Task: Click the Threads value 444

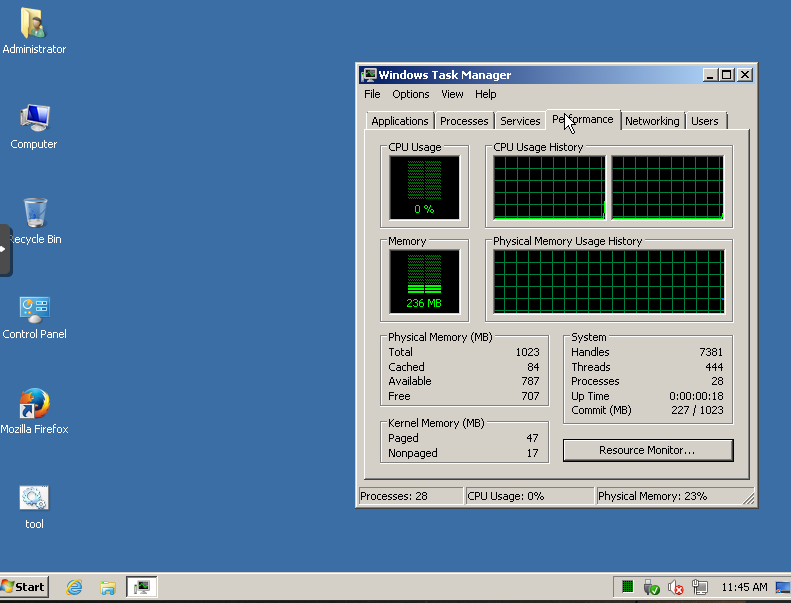Action: tap(714, 367)
